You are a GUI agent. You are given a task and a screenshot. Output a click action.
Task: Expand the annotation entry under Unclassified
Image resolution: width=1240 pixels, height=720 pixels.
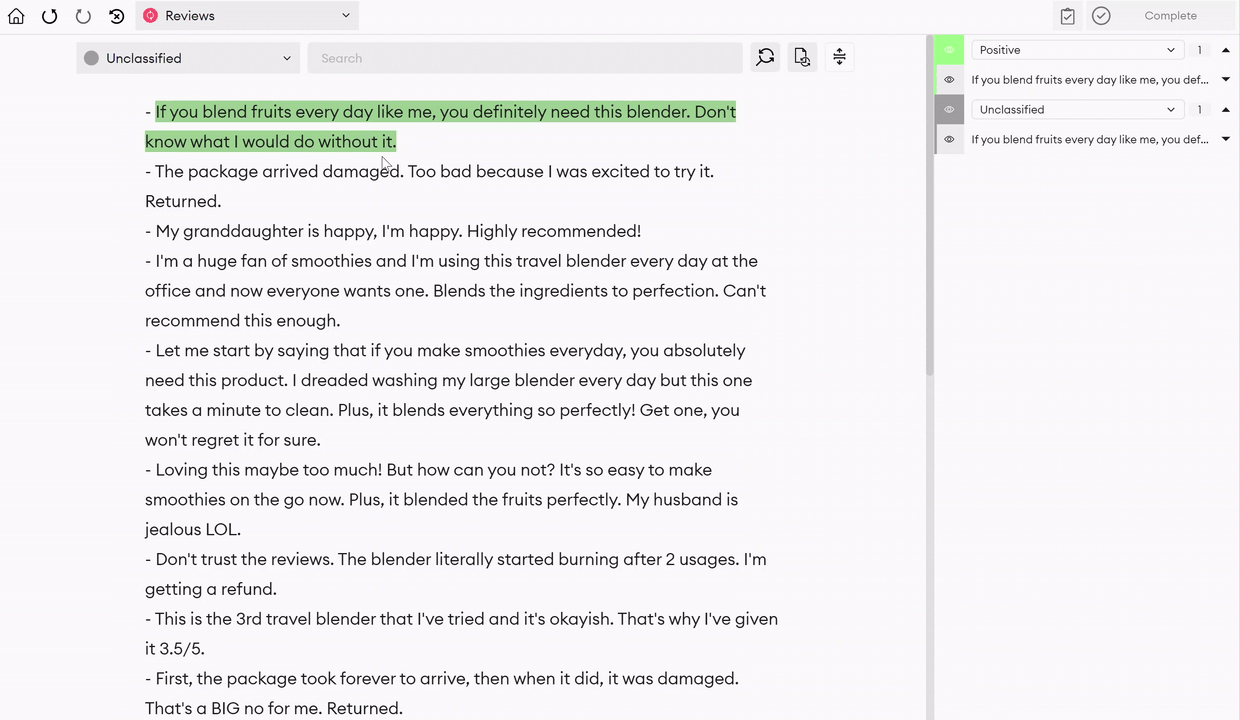(1226, 140)
